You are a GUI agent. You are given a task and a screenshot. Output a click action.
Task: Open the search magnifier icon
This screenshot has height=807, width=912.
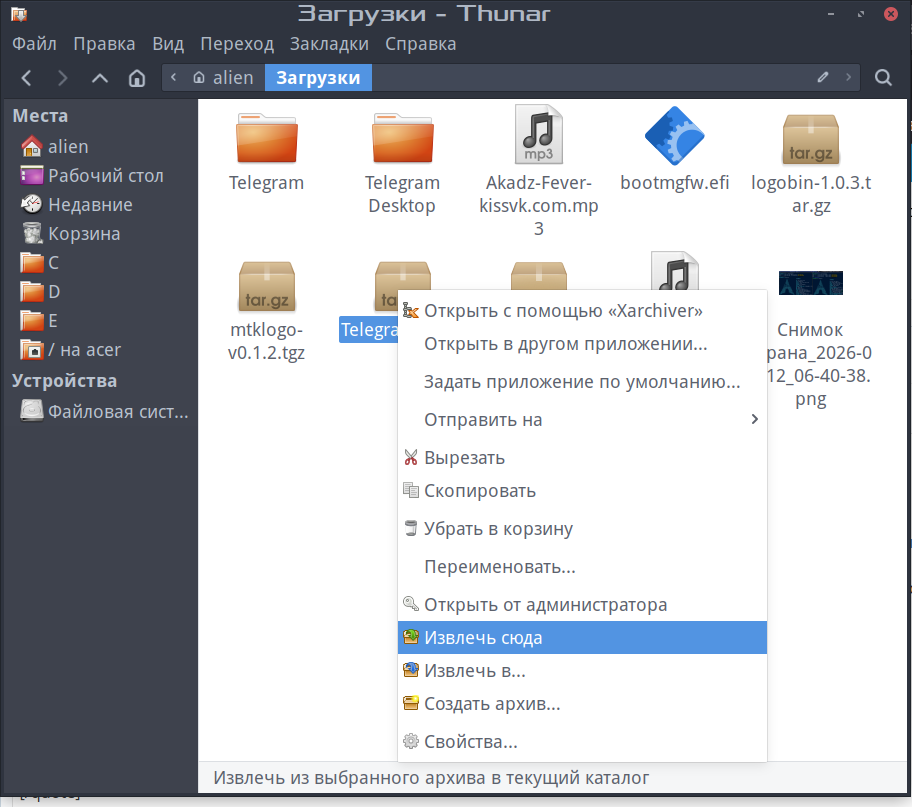coord(883,78)
